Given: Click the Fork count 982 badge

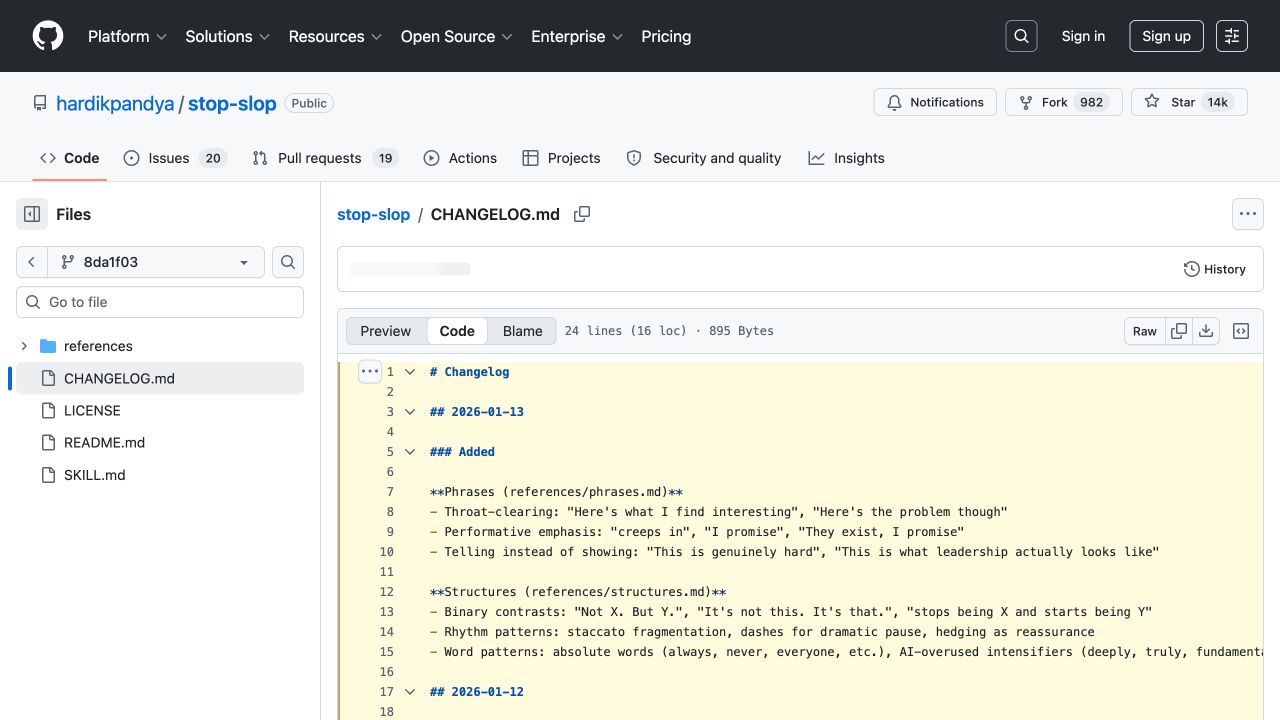Looking at the screenshot, I should 1091,102.
